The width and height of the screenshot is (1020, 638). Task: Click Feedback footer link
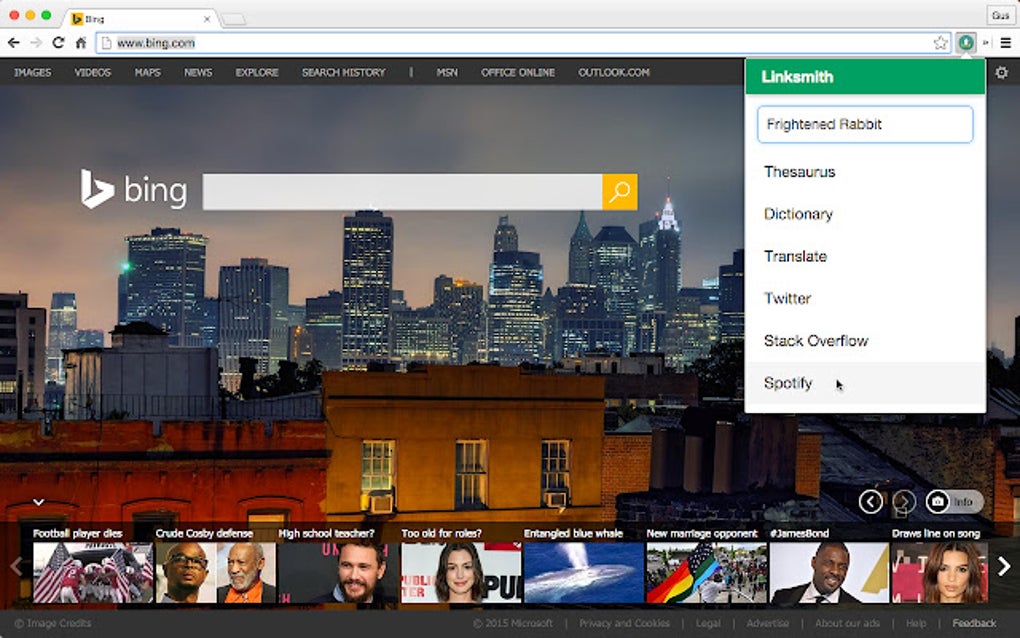click(x=974, y=623)
